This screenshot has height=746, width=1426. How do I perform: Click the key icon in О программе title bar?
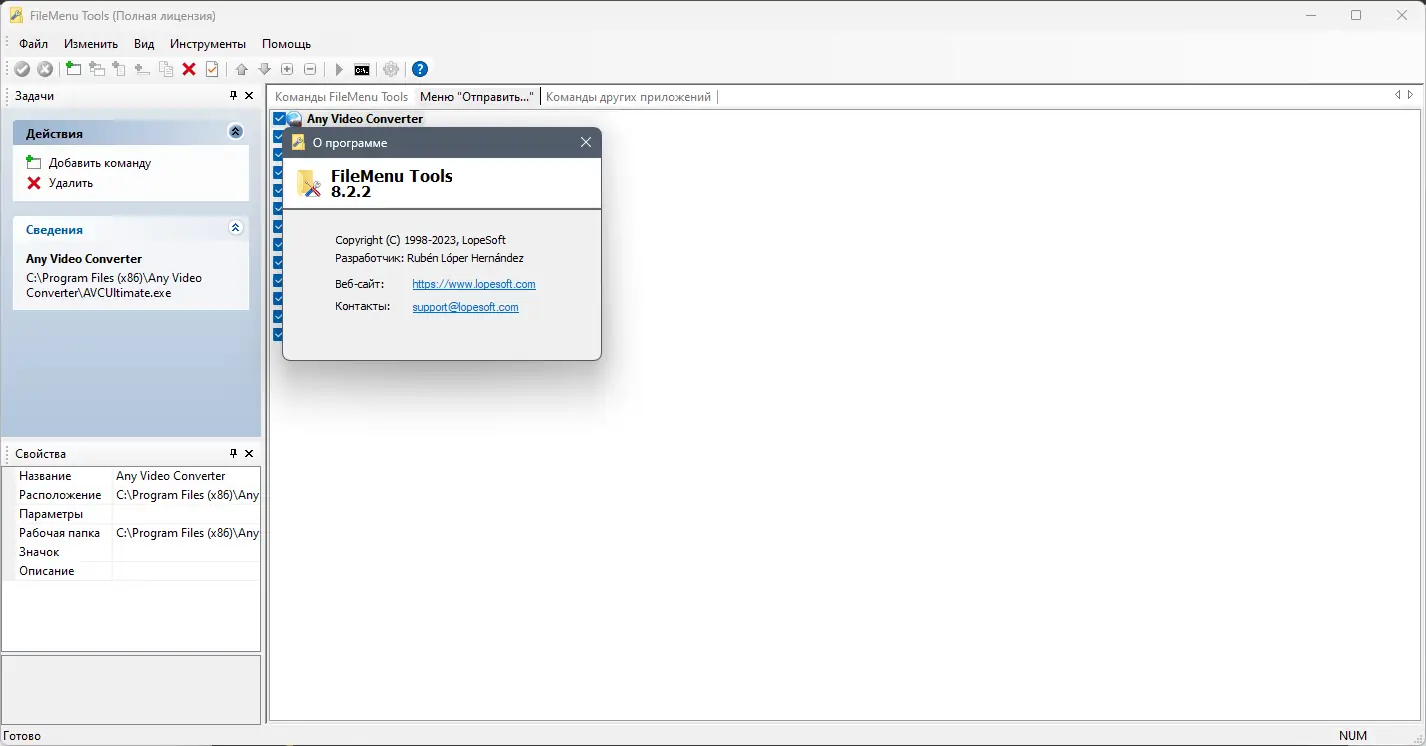(298, 143)
